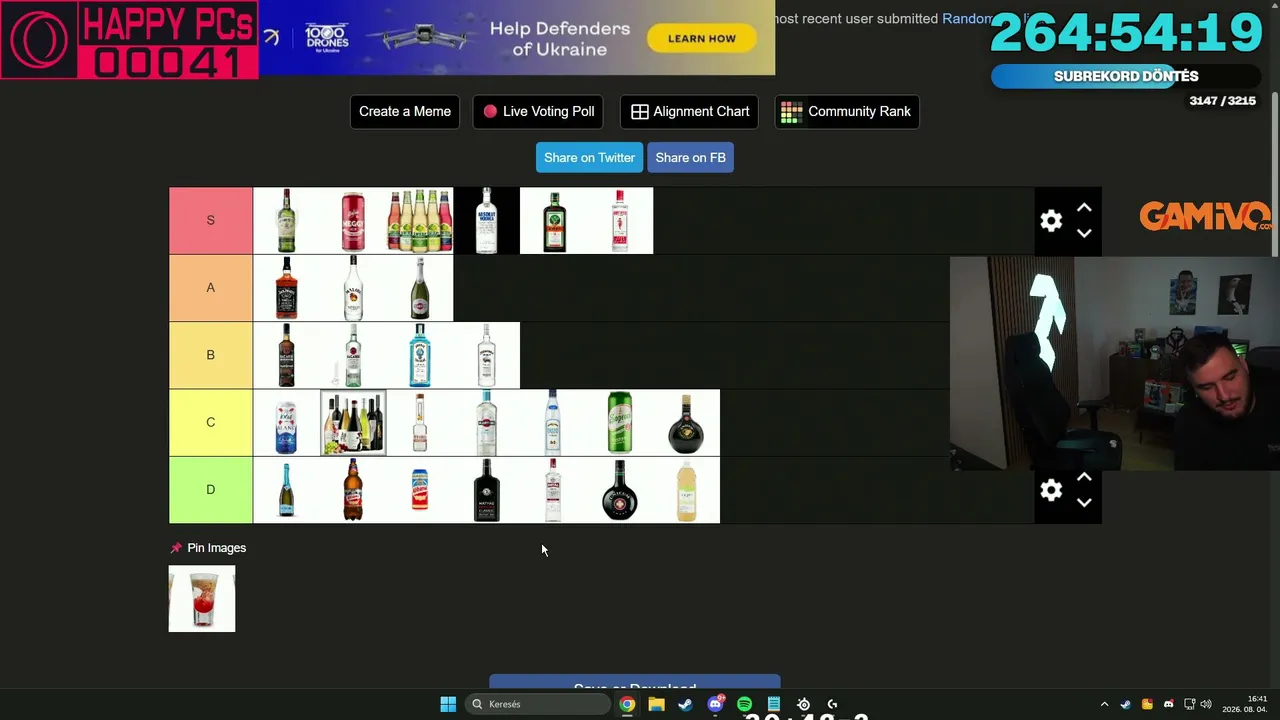1280x720 pixels.
Task: Select the Jameson whiskey bottle in S tier
Action: 286,221
